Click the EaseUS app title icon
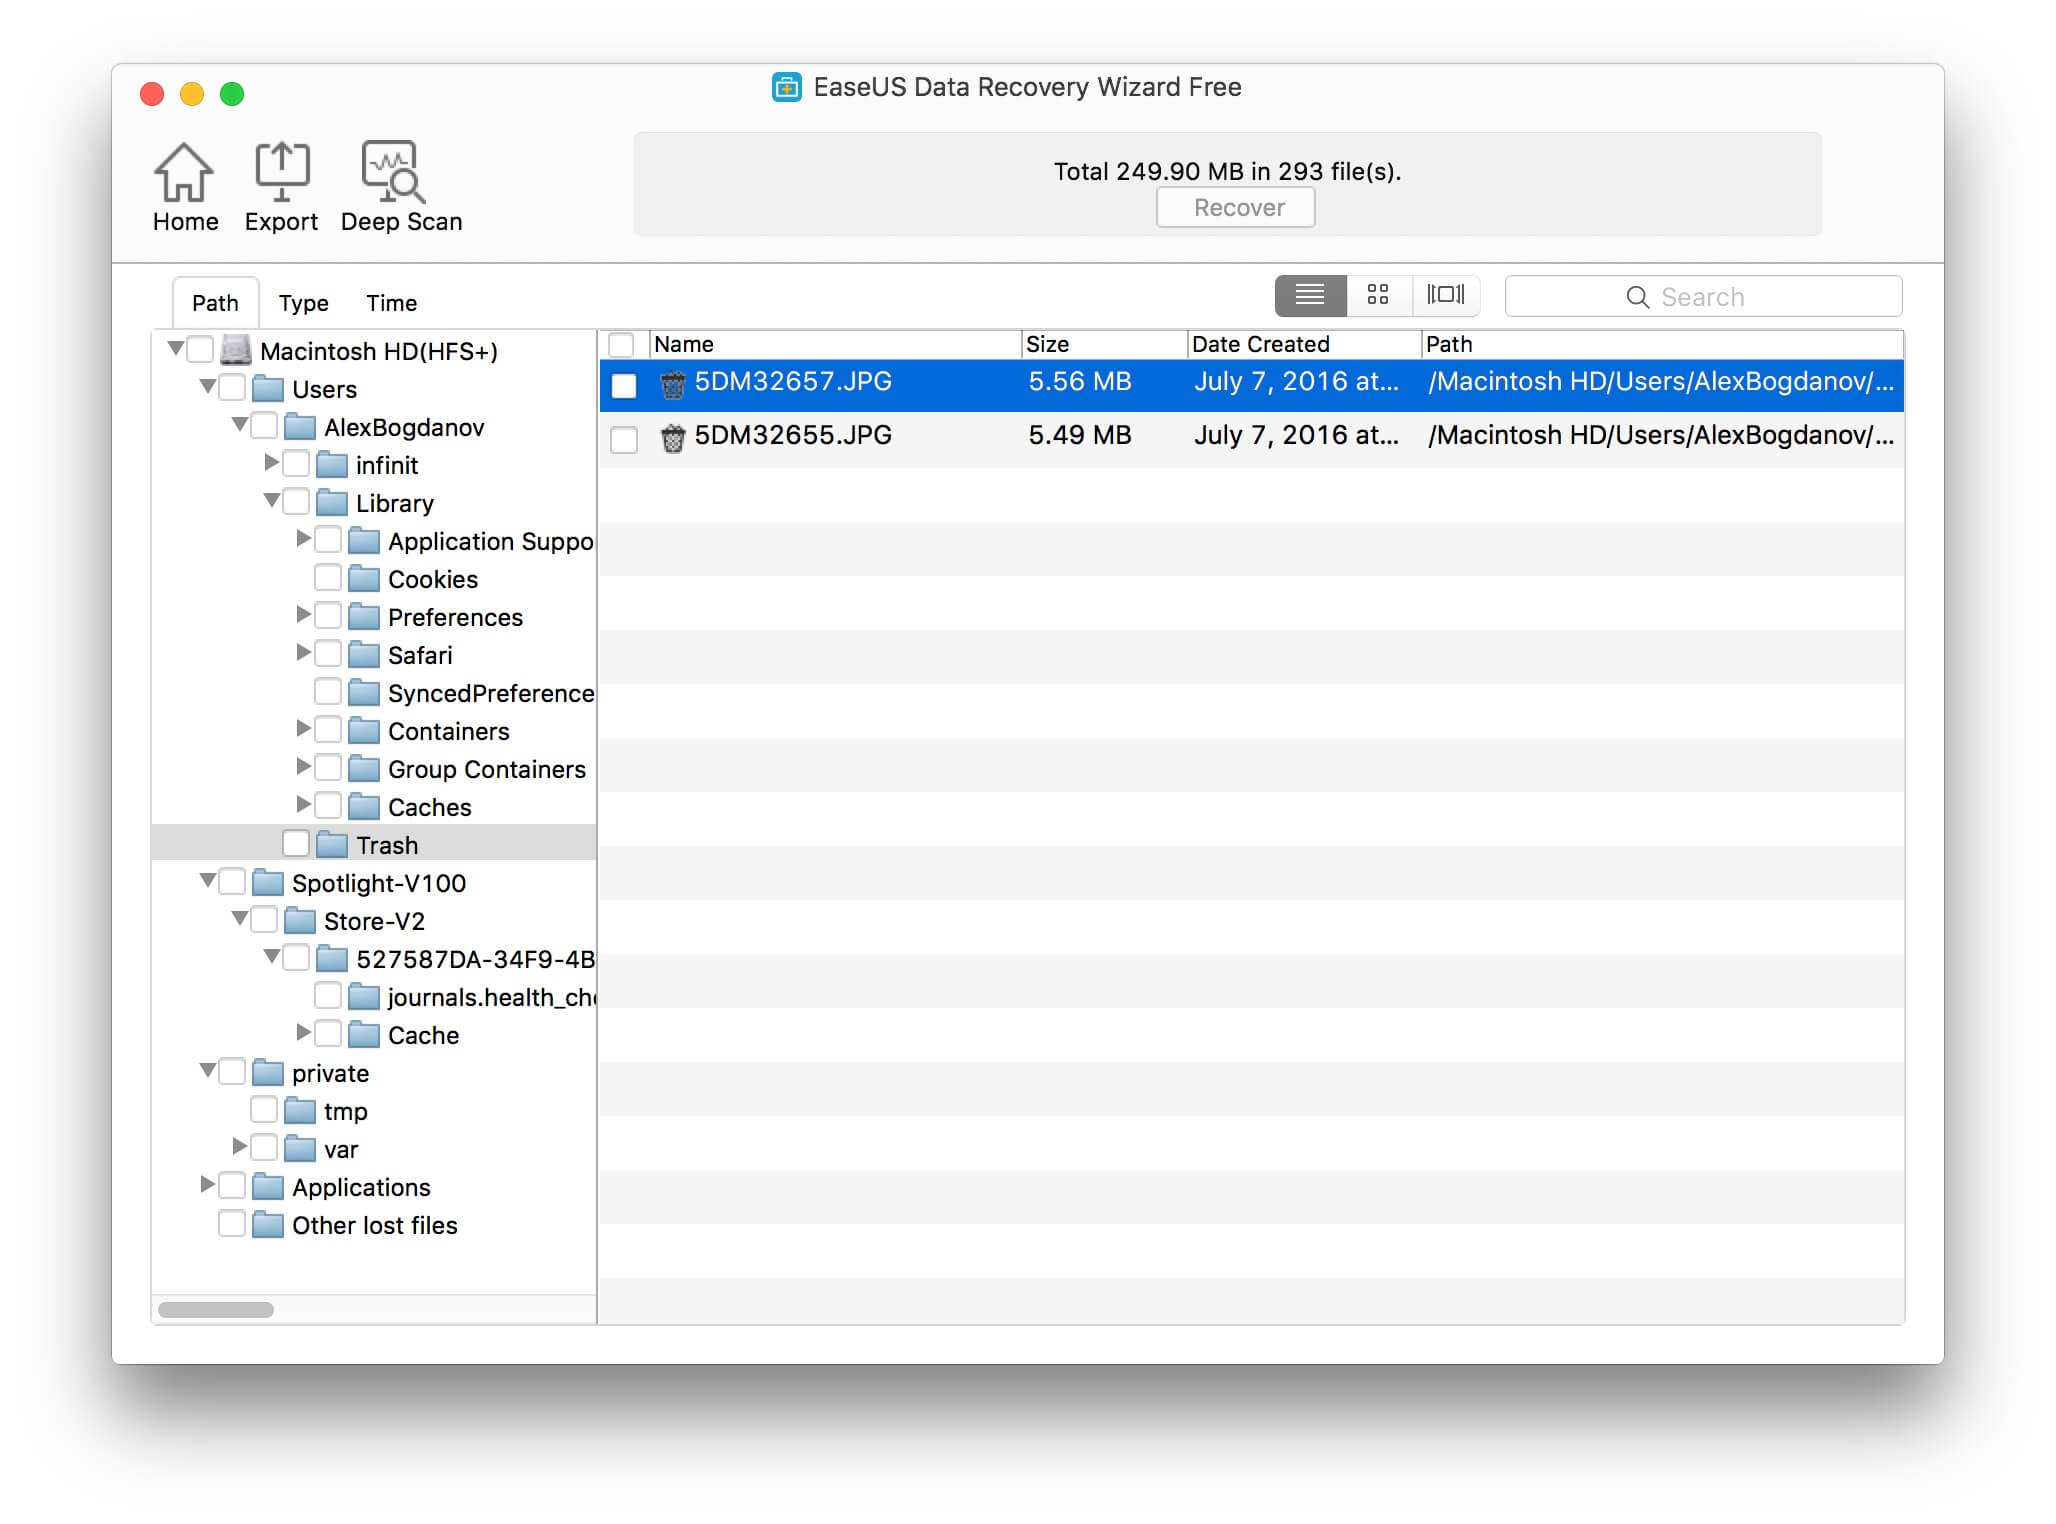The image size is (2056, 1524). click(x=787, y=88)
